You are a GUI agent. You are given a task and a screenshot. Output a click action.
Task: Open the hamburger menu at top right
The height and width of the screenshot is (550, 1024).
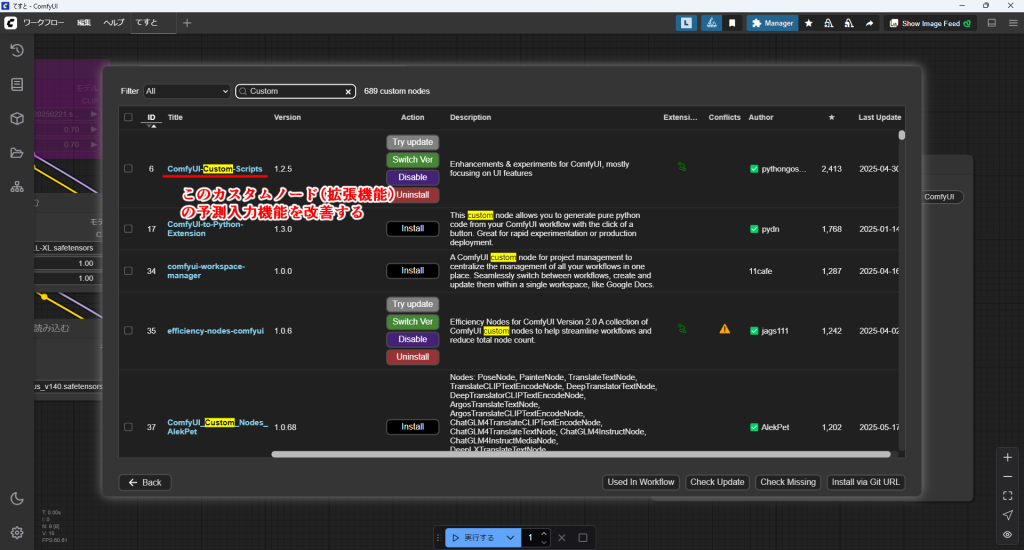tap(1013, 23)
